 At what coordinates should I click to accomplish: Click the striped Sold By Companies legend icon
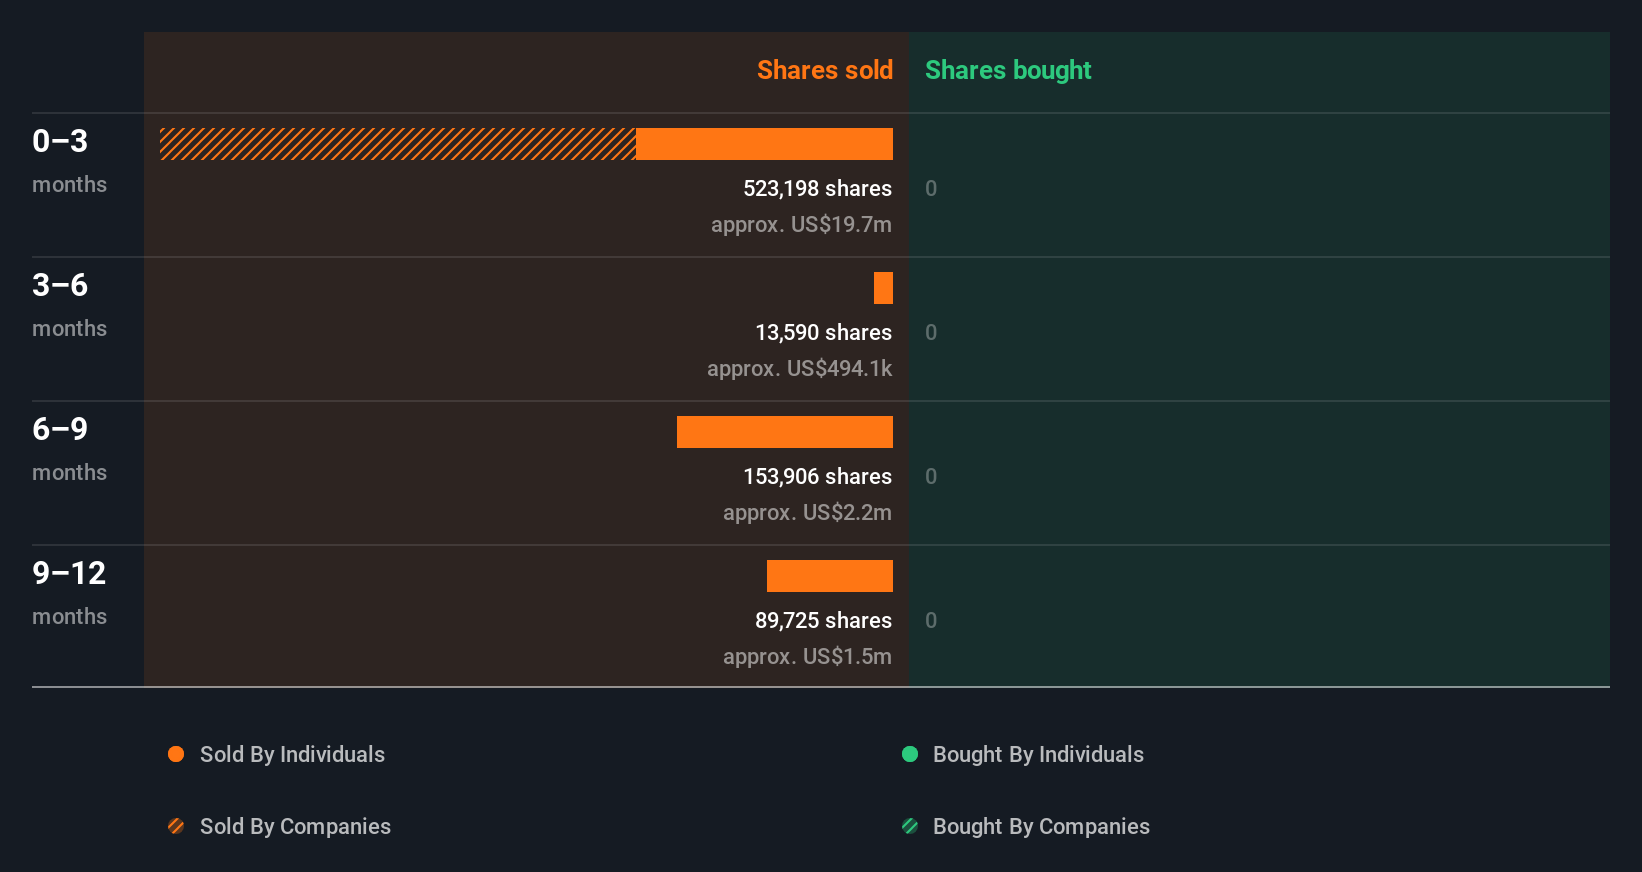point(176,826)
